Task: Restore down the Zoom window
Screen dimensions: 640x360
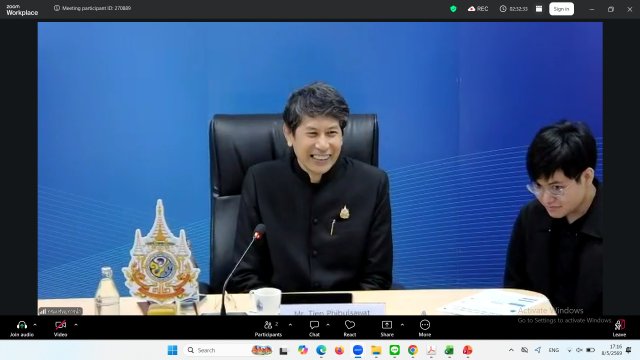Action: 611,9
